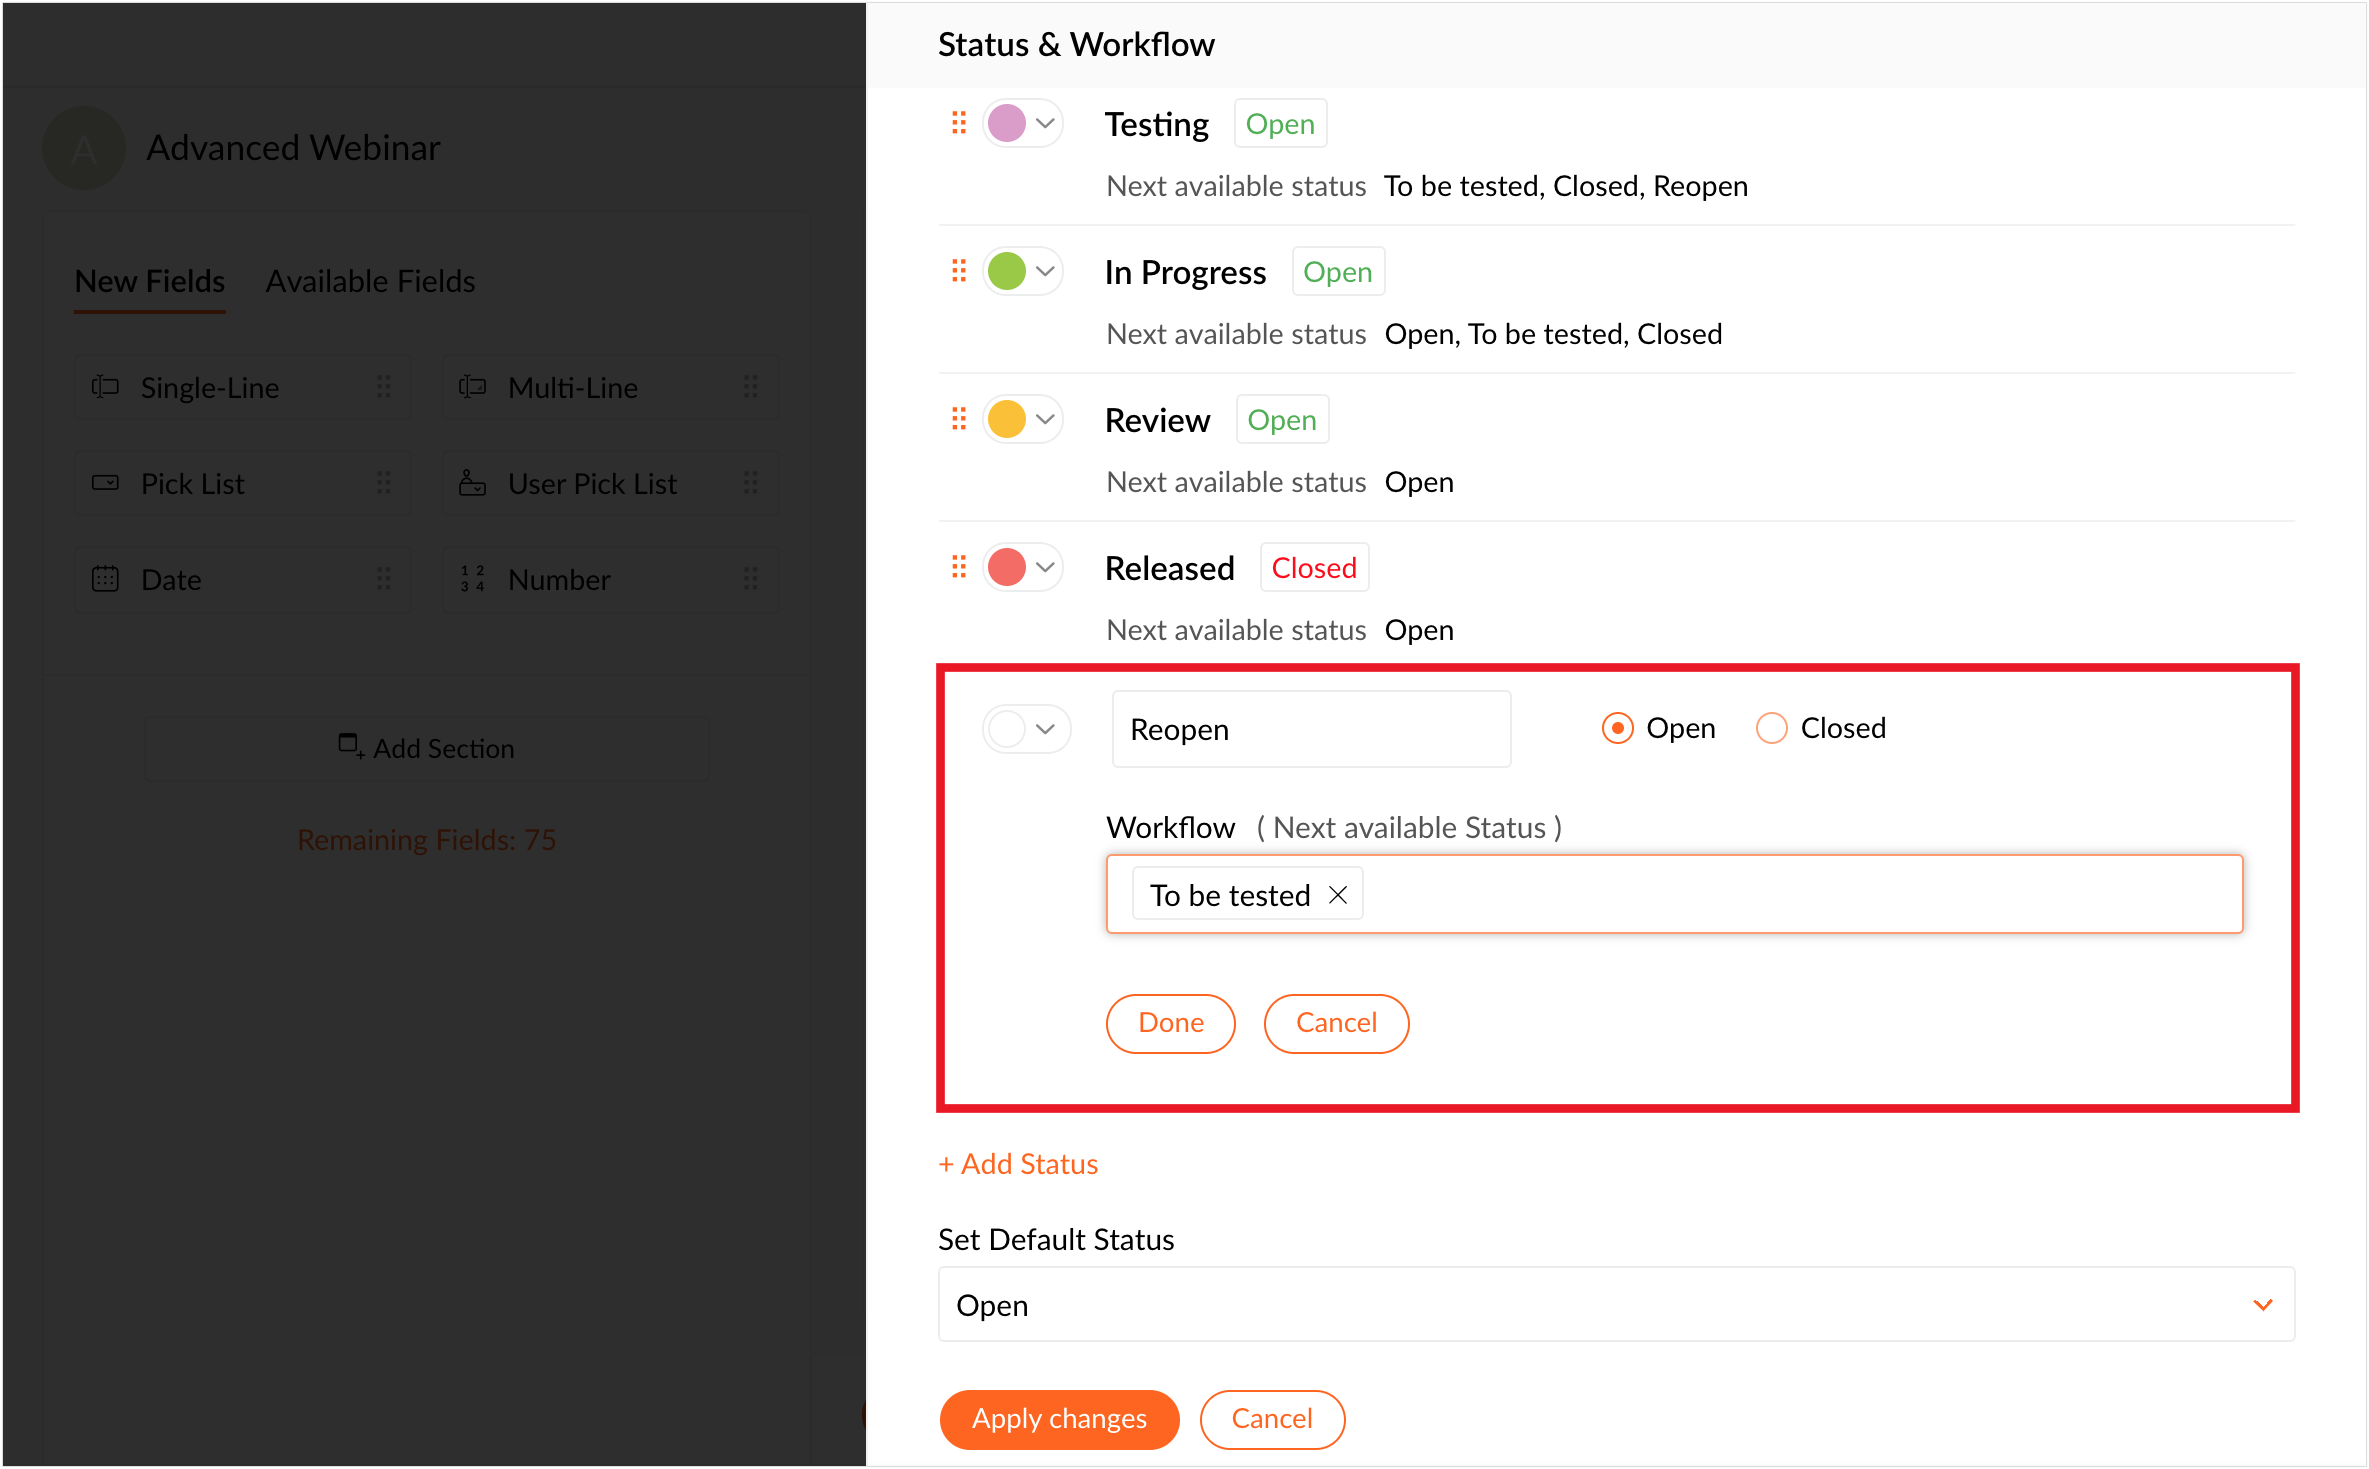Image resolution: width=2369 pixels, height=1469 pixels.
Task: Click the Done button
Action: click(1170, 1023)
